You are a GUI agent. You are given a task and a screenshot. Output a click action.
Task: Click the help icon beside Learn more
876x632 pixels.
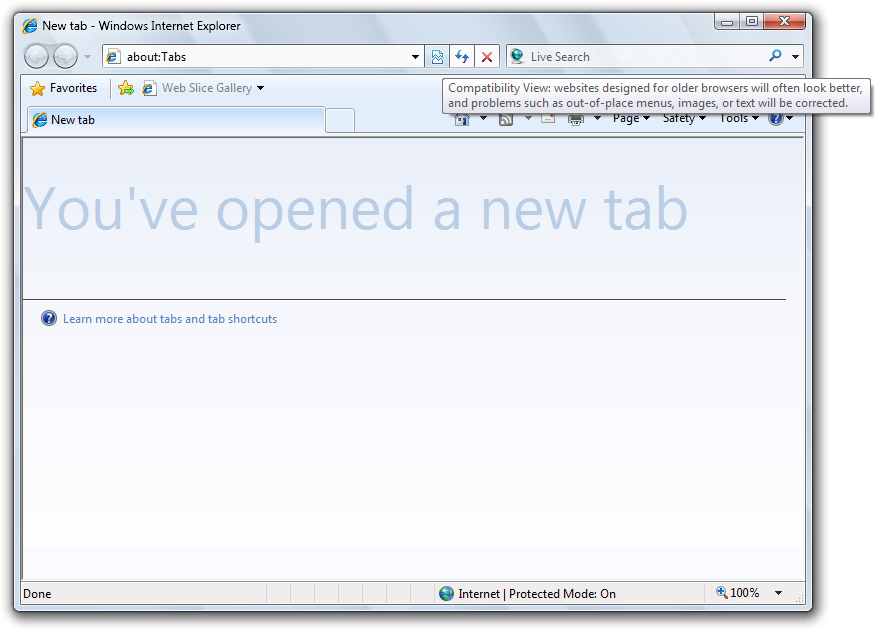(x=49, y=318)
